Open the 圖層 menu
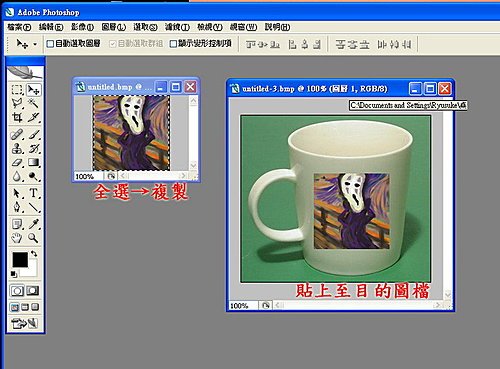Image resolution: width=500 pixels, height=369 pixels. point(114,27)
